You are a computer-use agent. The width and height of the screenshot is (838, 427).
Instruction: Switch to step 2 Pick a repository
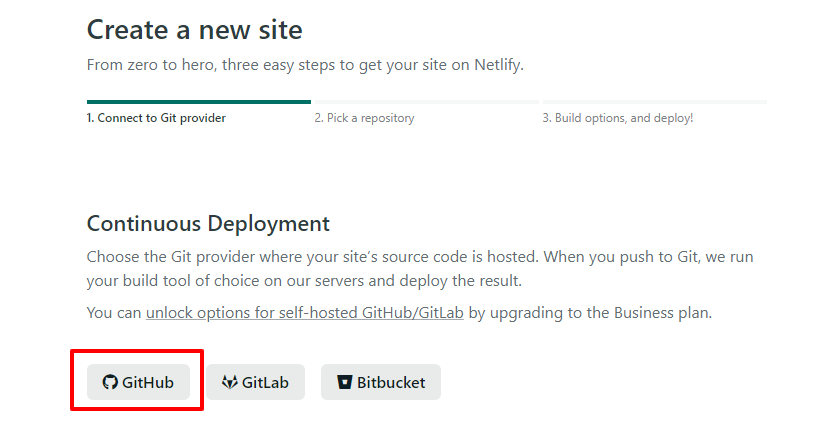(x=364, y=118)
